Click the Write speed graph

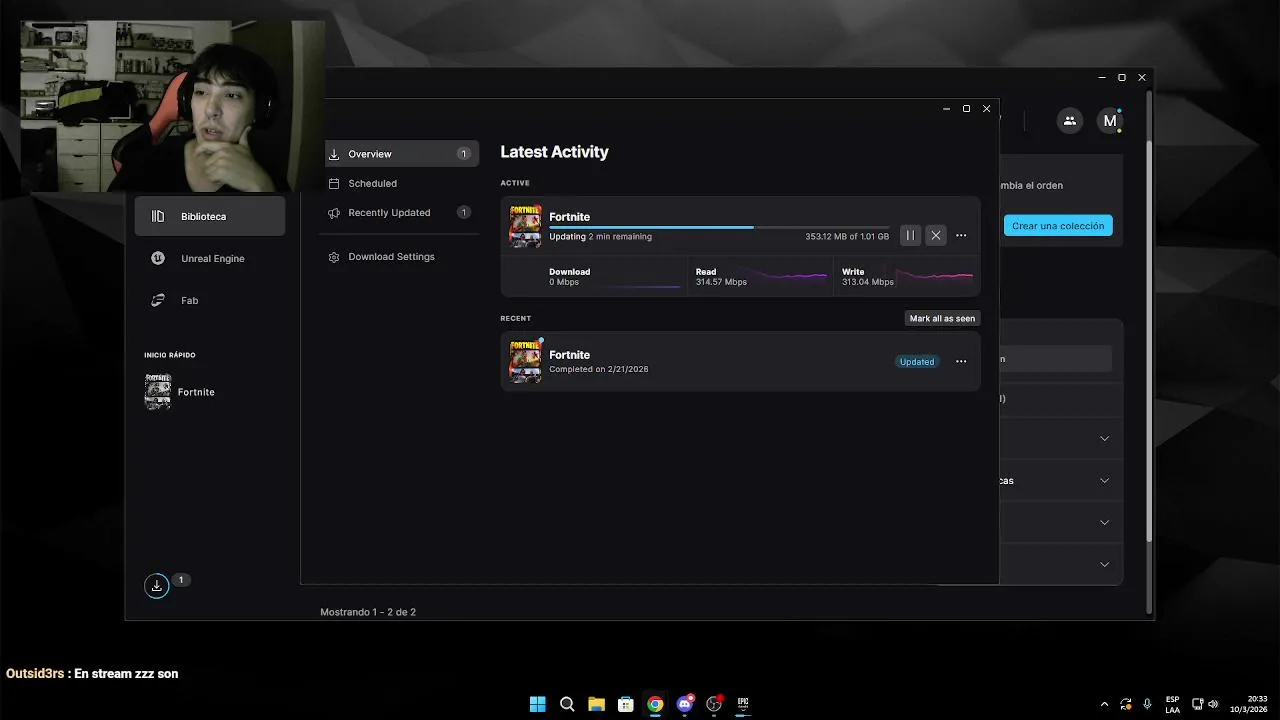pos(935,276)
